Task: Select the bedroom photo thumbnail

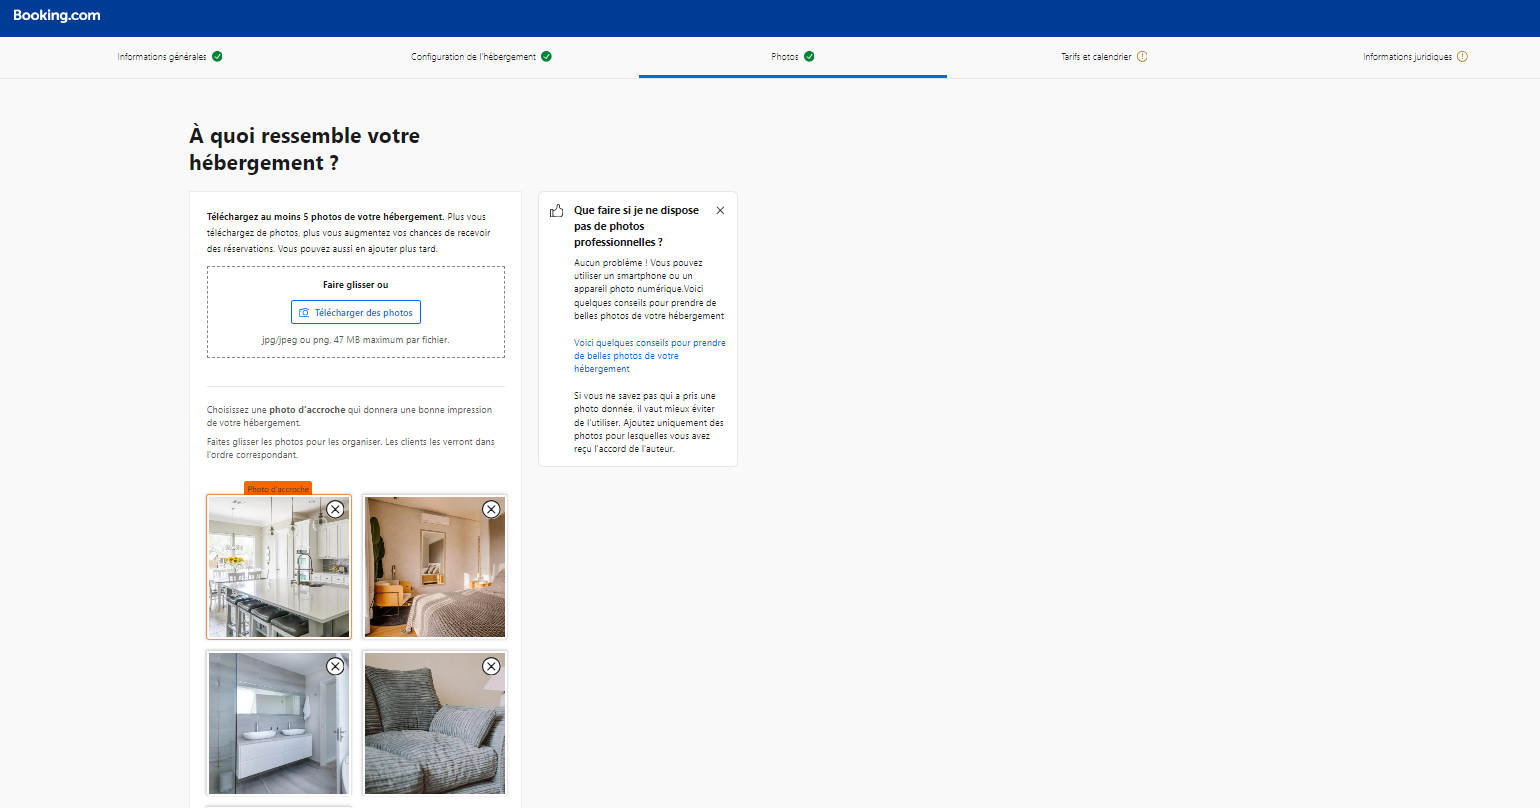Action: 435,567
